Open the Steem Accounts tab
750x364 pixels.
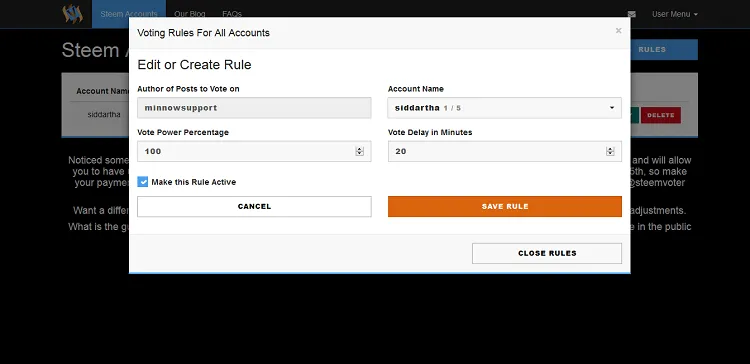coord(129,14)
